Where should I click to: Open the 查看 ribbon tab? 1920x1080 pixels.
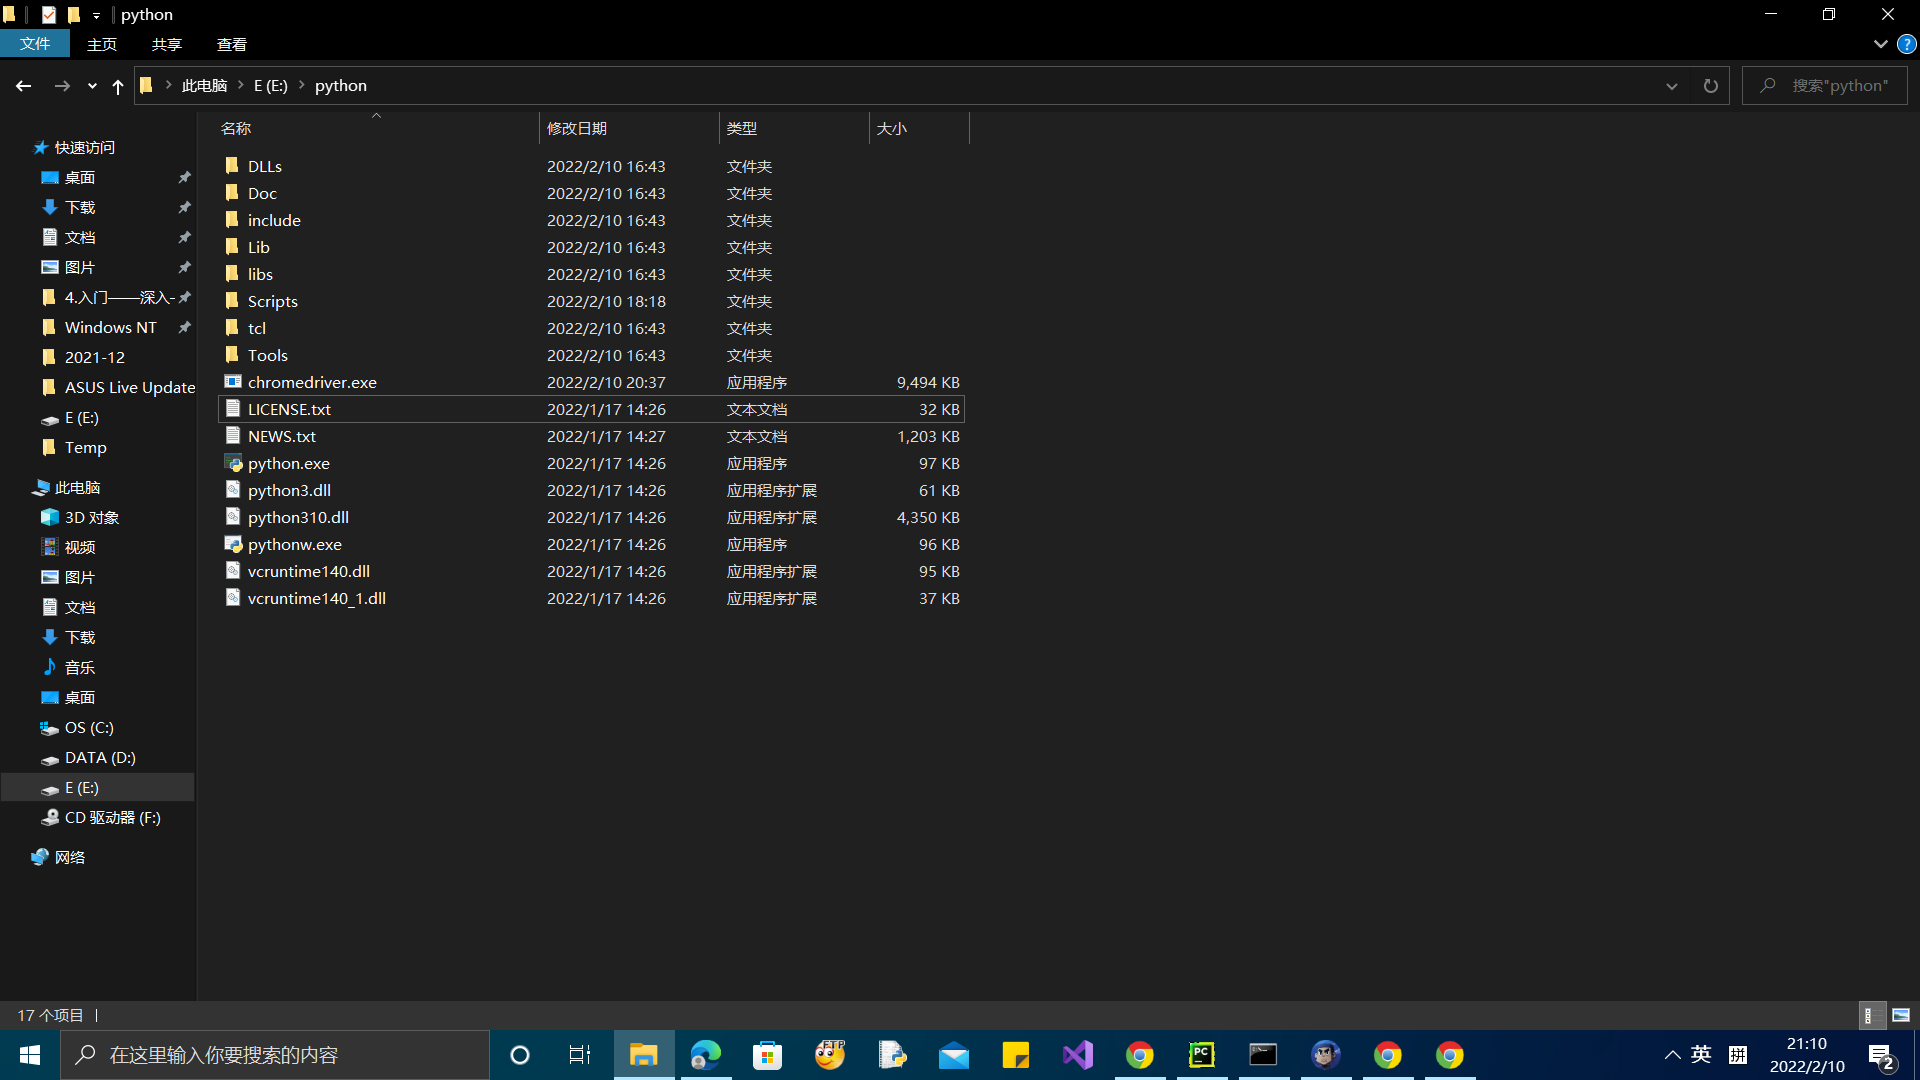[231, 44]
